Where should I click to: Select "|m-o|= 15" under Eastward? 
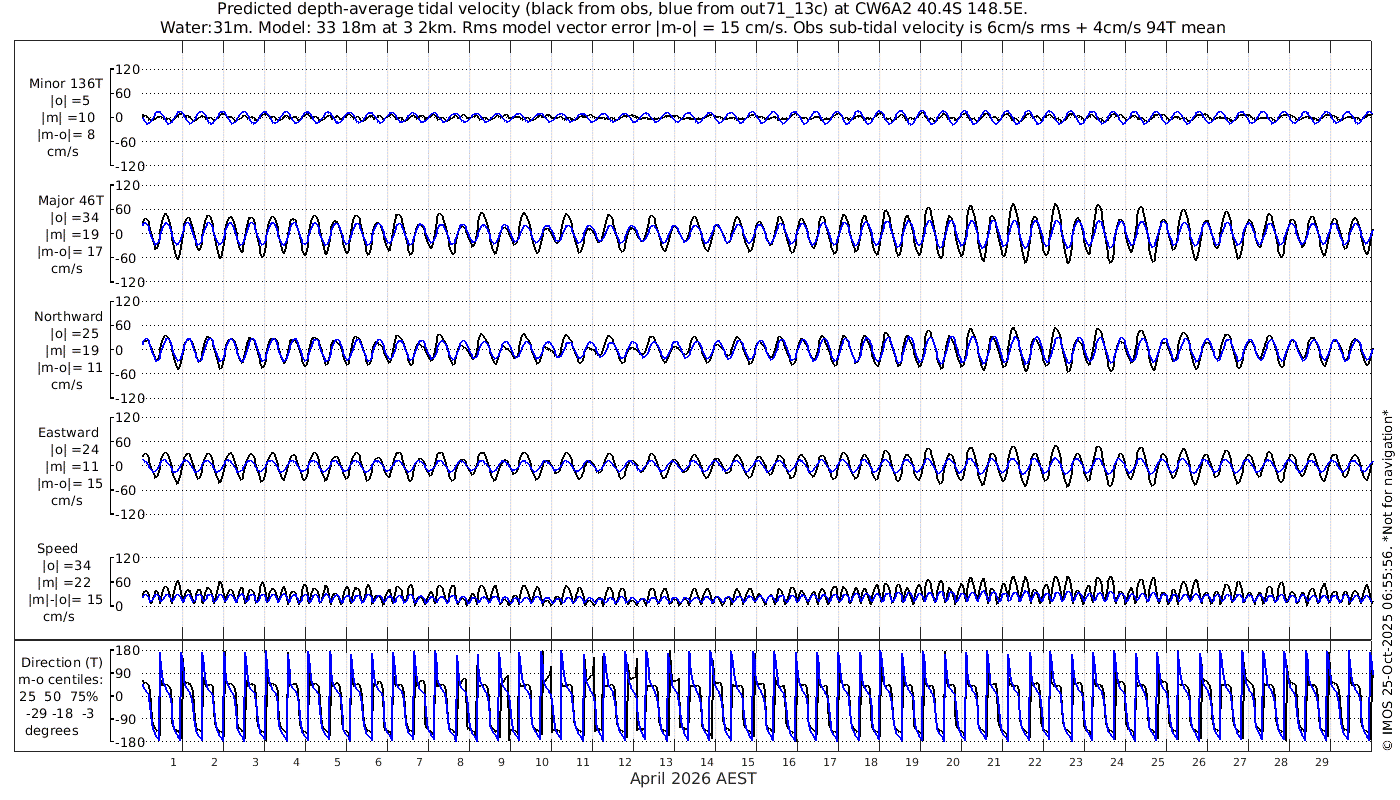click(x=70, y=484)
